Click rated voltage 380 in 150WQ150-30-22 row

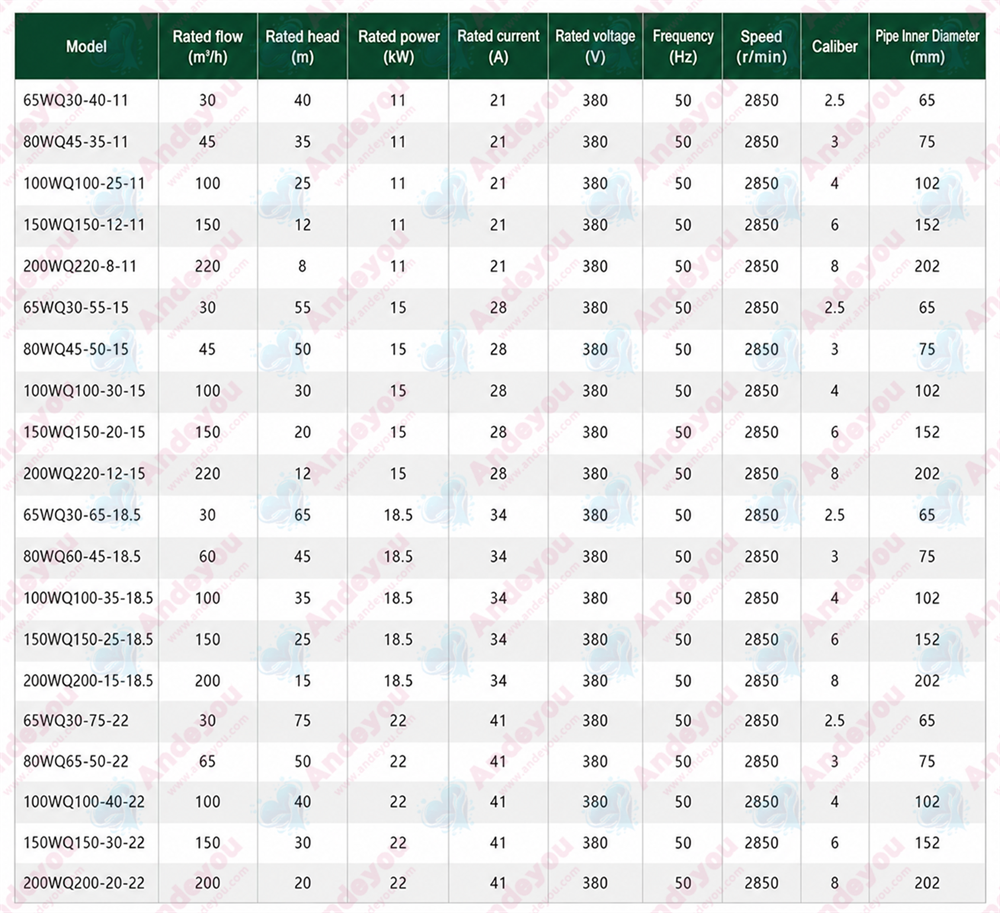tap(595, 842)
